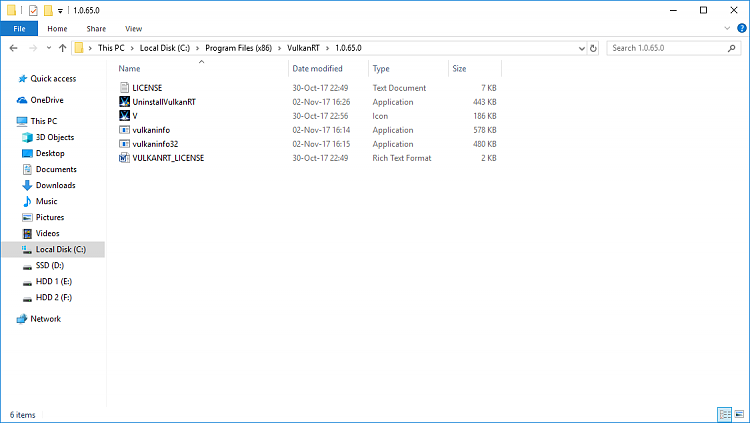Screen dimensions: 750x423
Task: Click VulkanRT breadcrumb segment
Action: (x=303, y=48)
